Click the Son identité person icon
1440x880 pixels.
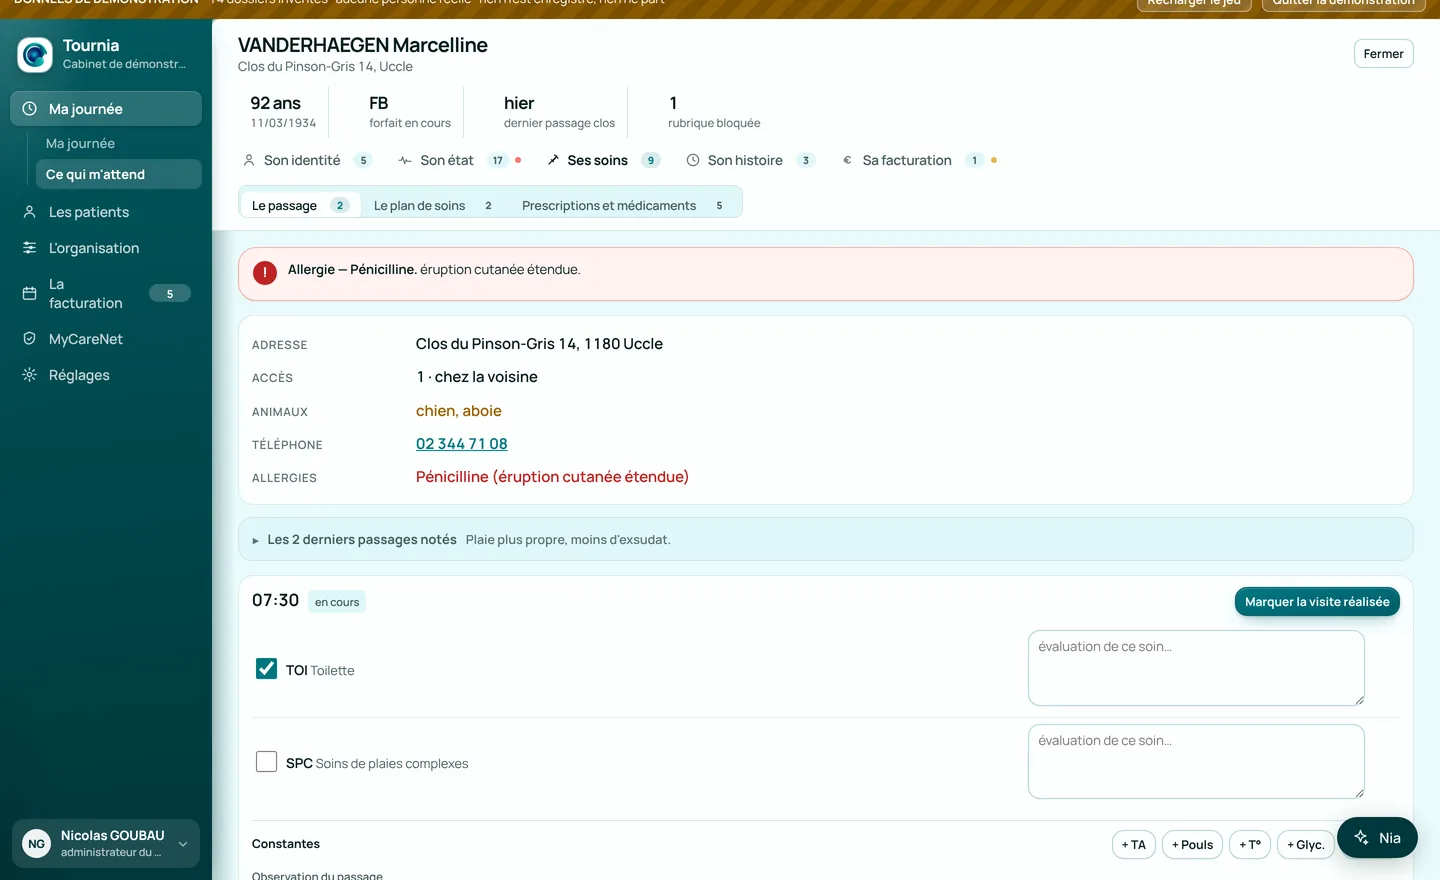(249, 160)
